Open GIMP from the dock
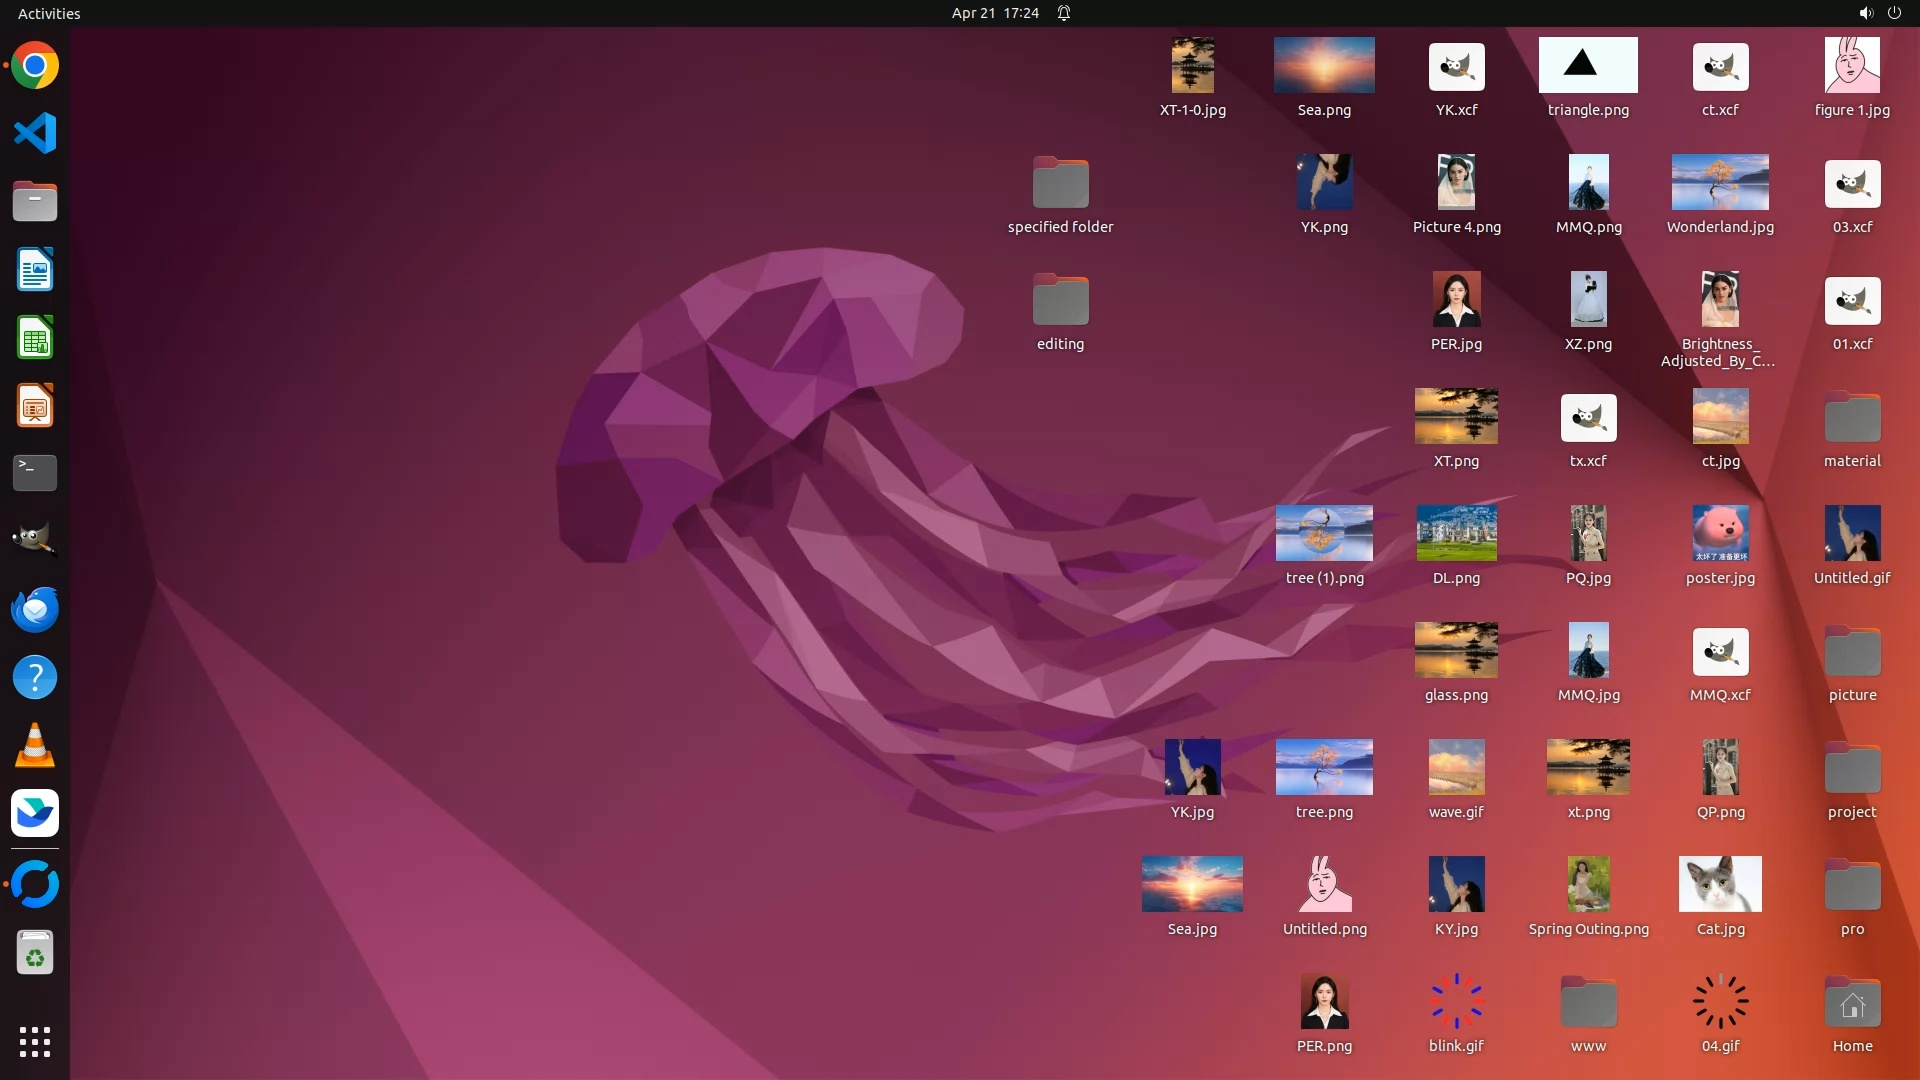The width and height of the screenshot is (1920, 1080). click(35, 540)
